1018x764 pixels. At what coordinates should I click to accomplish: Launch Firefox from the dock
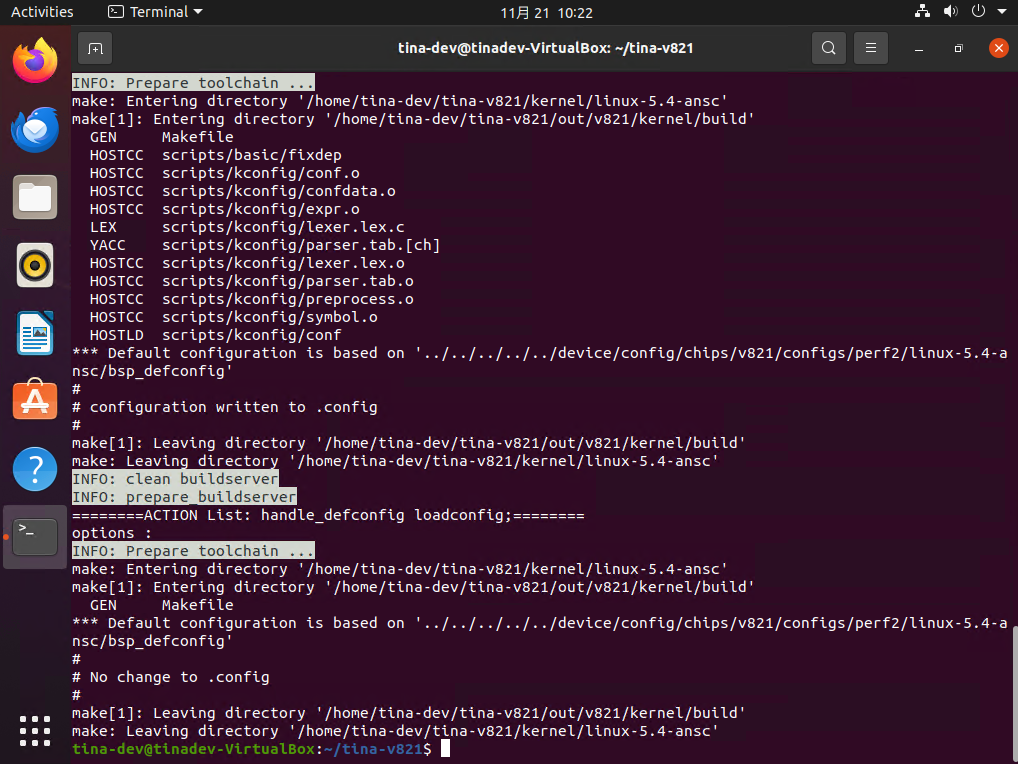[x=35, y=61]
